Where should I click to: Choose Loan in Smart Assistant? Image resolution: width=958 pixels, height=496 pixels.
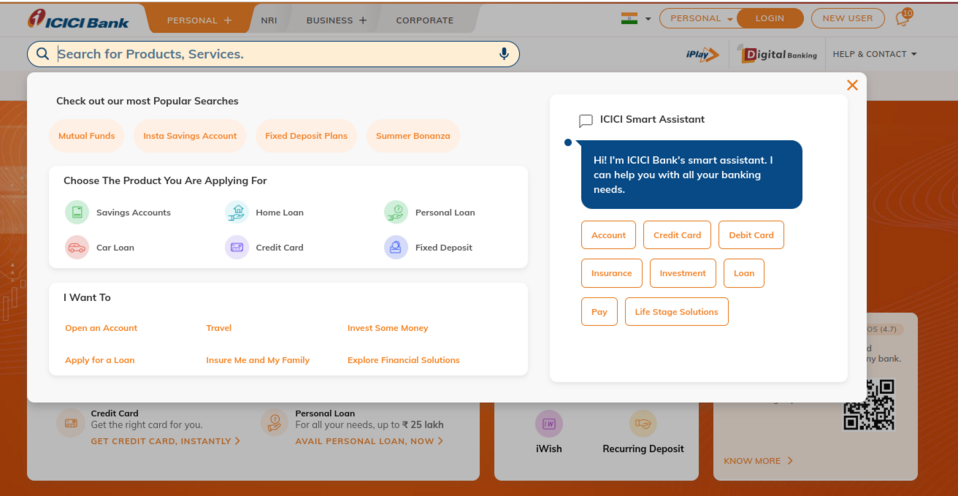tap(744, 273)
